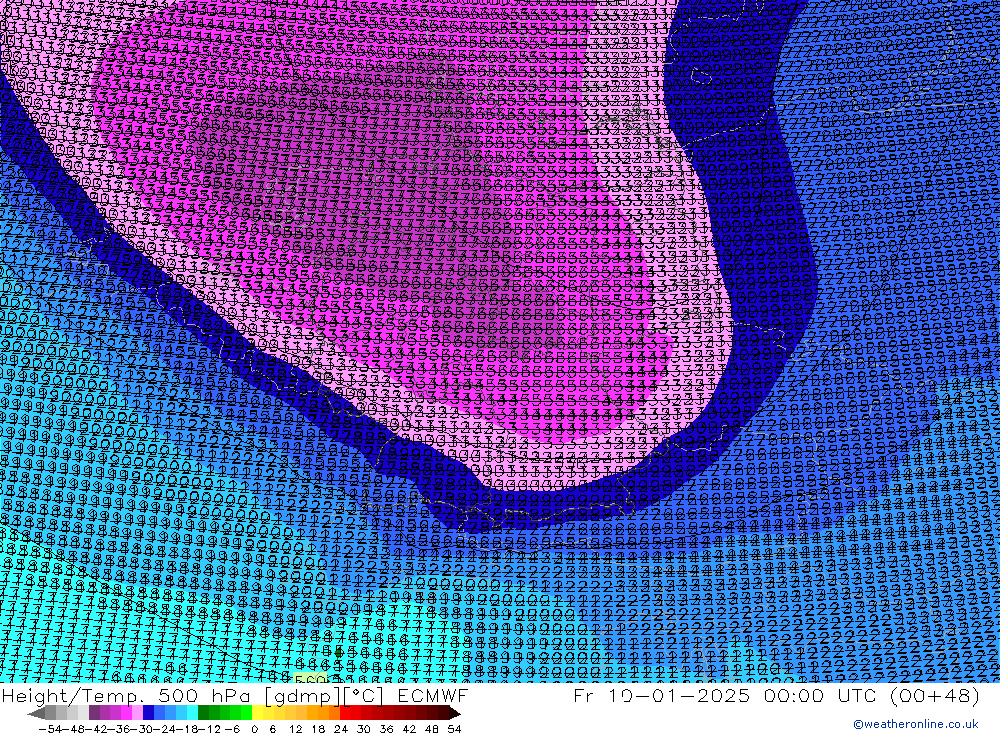
Task: Click the right dark-red arrow end of legend
Action: click(x=454, y=714)
